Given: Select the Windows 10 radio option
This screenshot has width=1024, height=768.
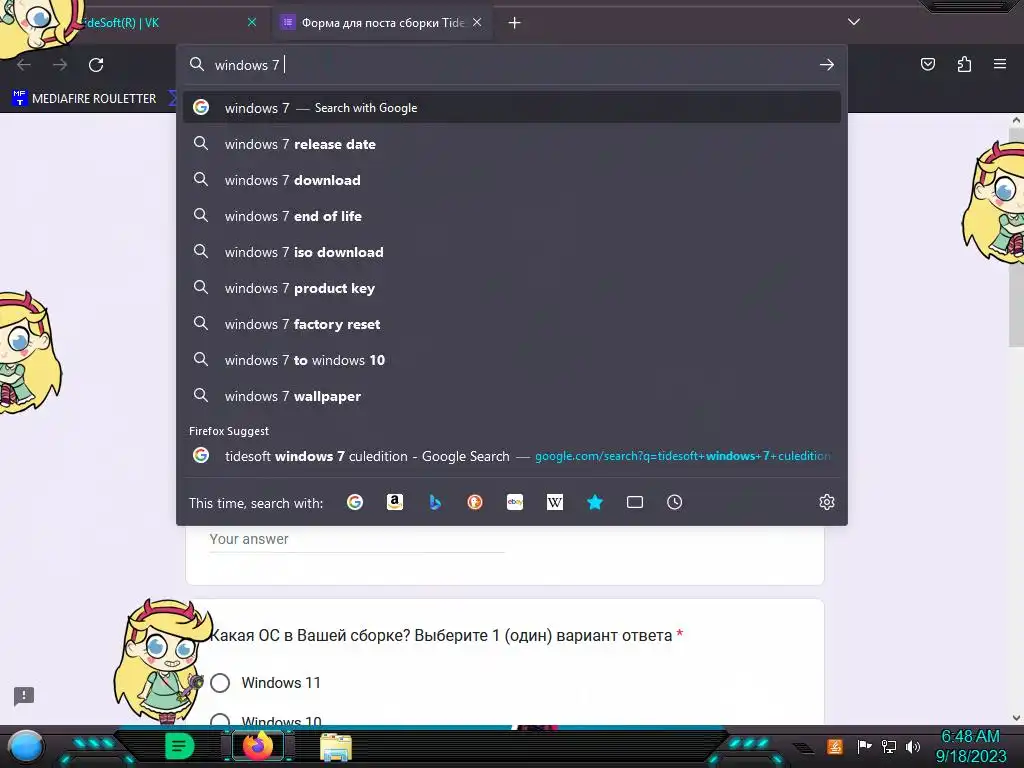Looking at the screenshot, I should (220, 719).
